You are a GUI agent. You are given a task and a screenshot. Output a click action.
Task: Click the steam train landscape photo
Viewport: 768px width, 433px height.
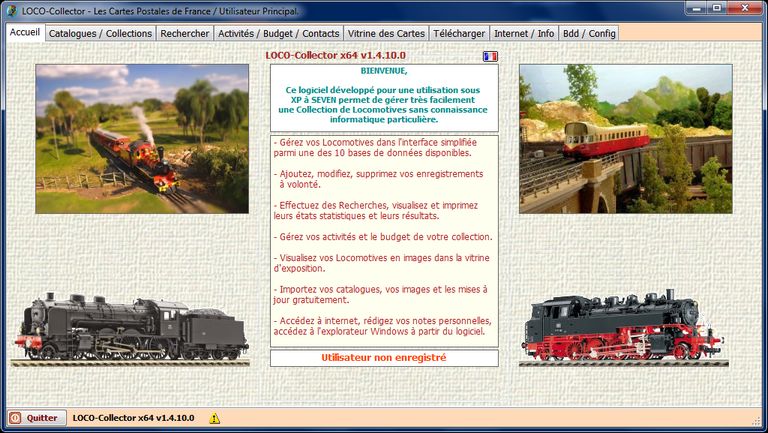click(x=142, y=139)
